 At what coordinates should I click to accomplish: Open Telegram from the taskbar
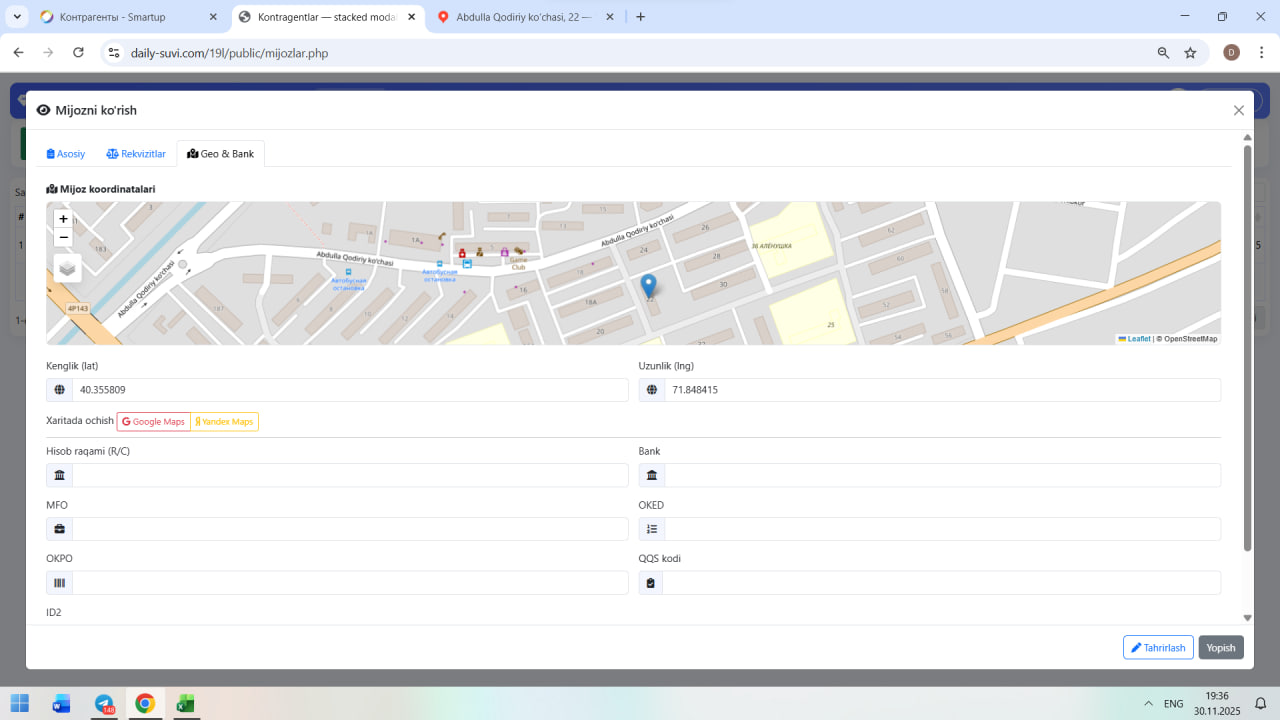pyautogui.click(x=104, y=704)
